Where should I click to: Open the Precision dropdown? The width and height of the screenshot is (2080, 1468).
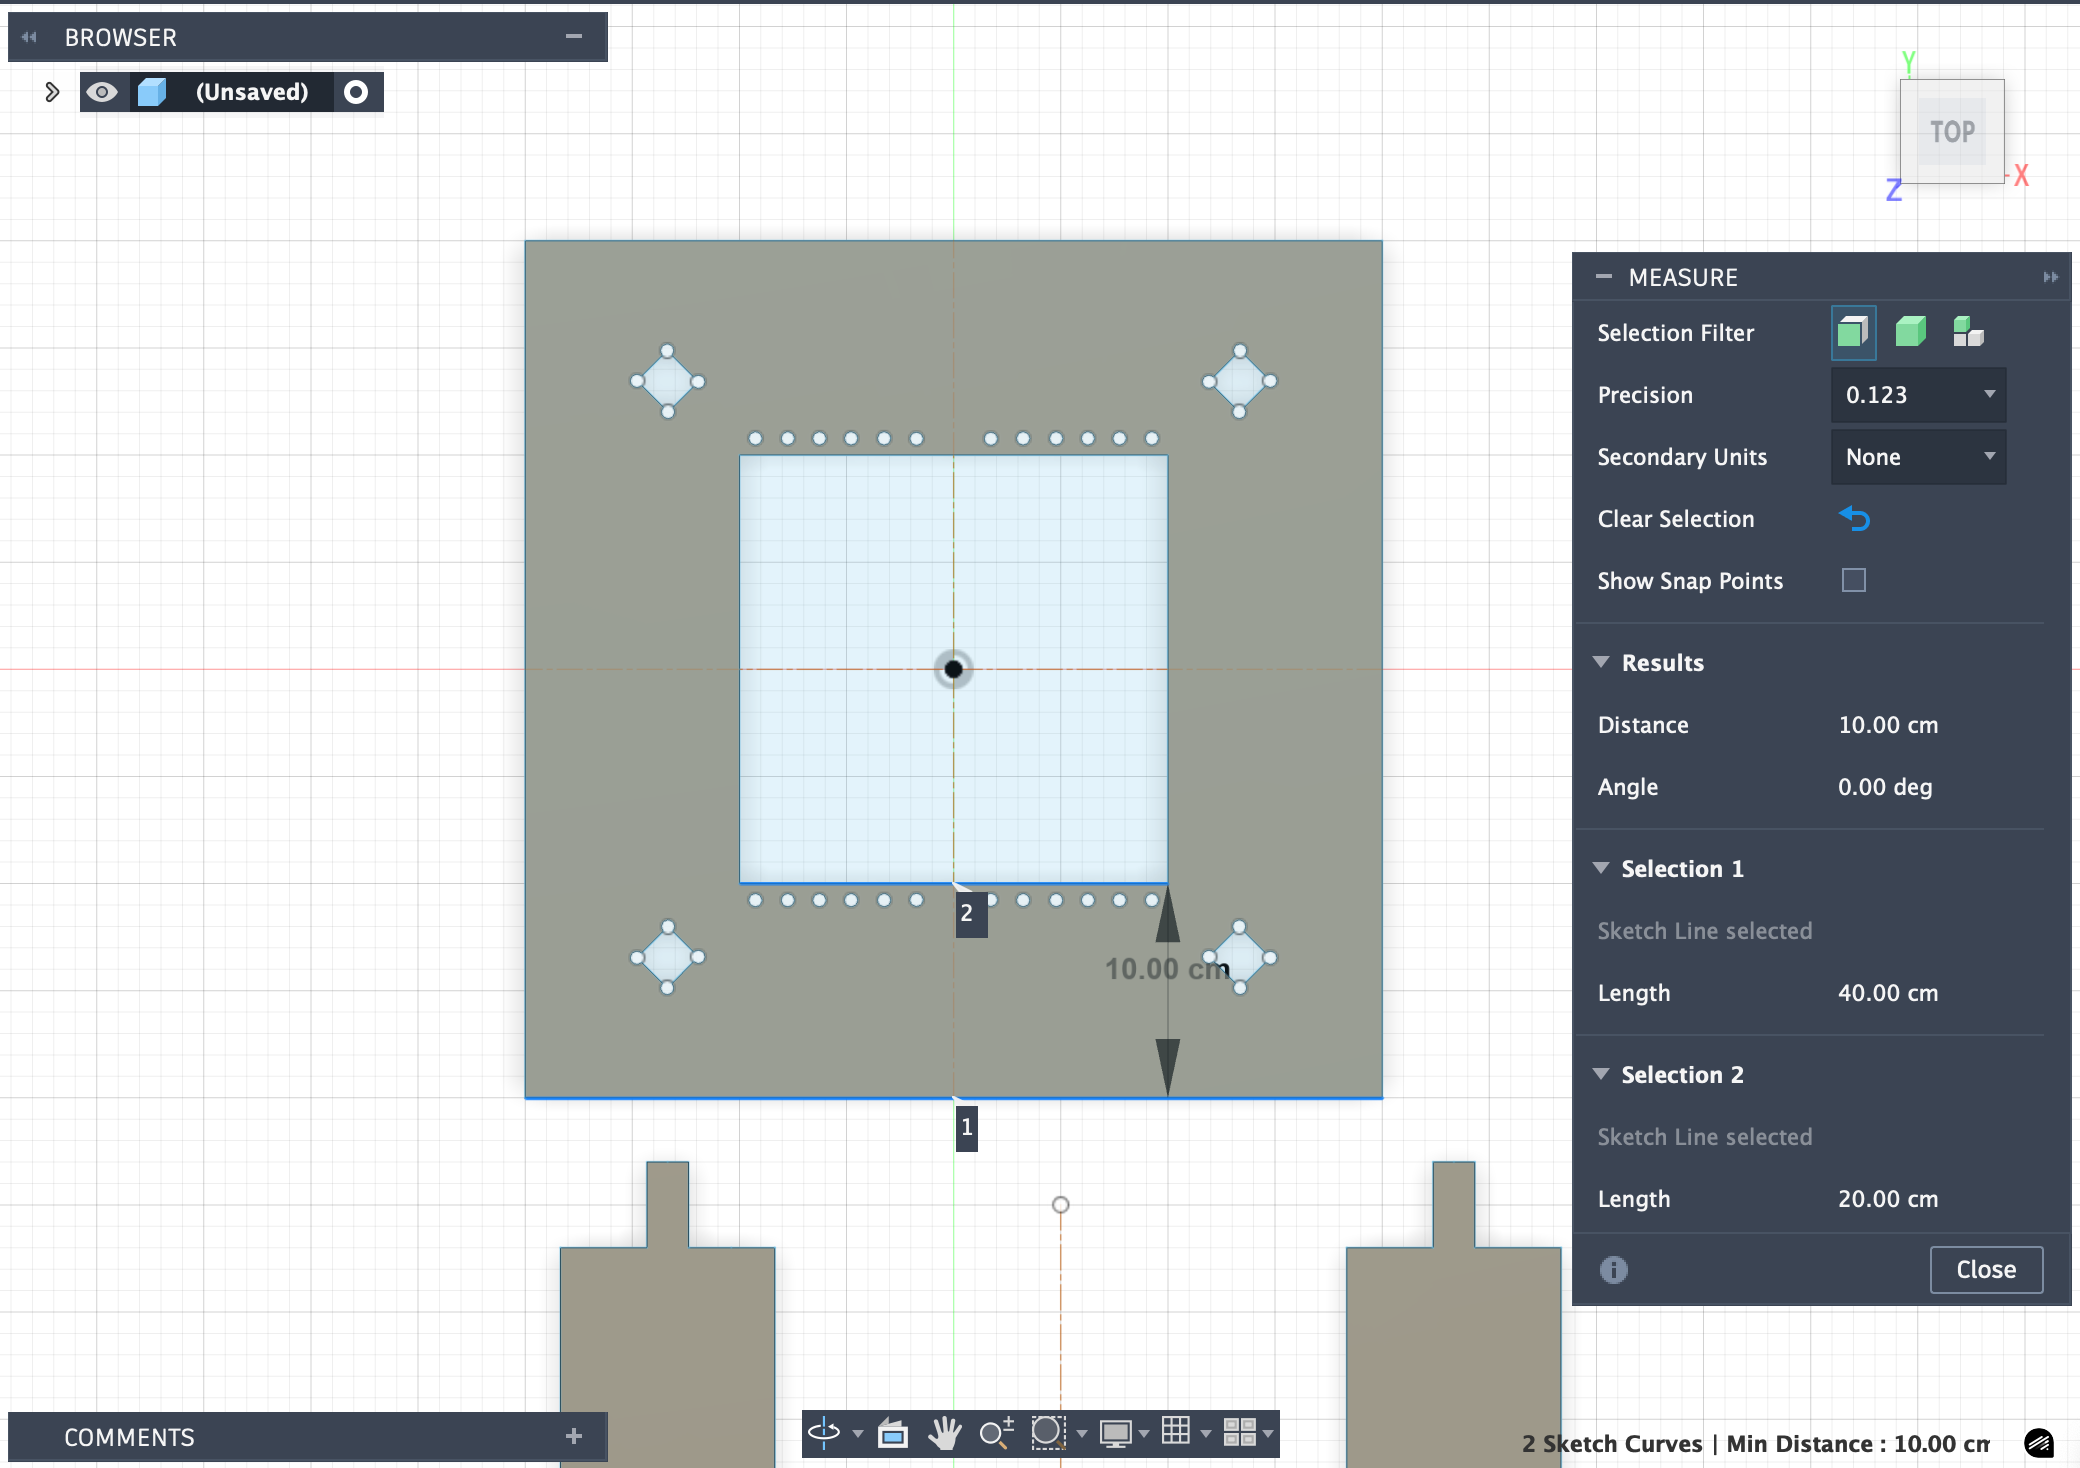tap(1917, 395)
